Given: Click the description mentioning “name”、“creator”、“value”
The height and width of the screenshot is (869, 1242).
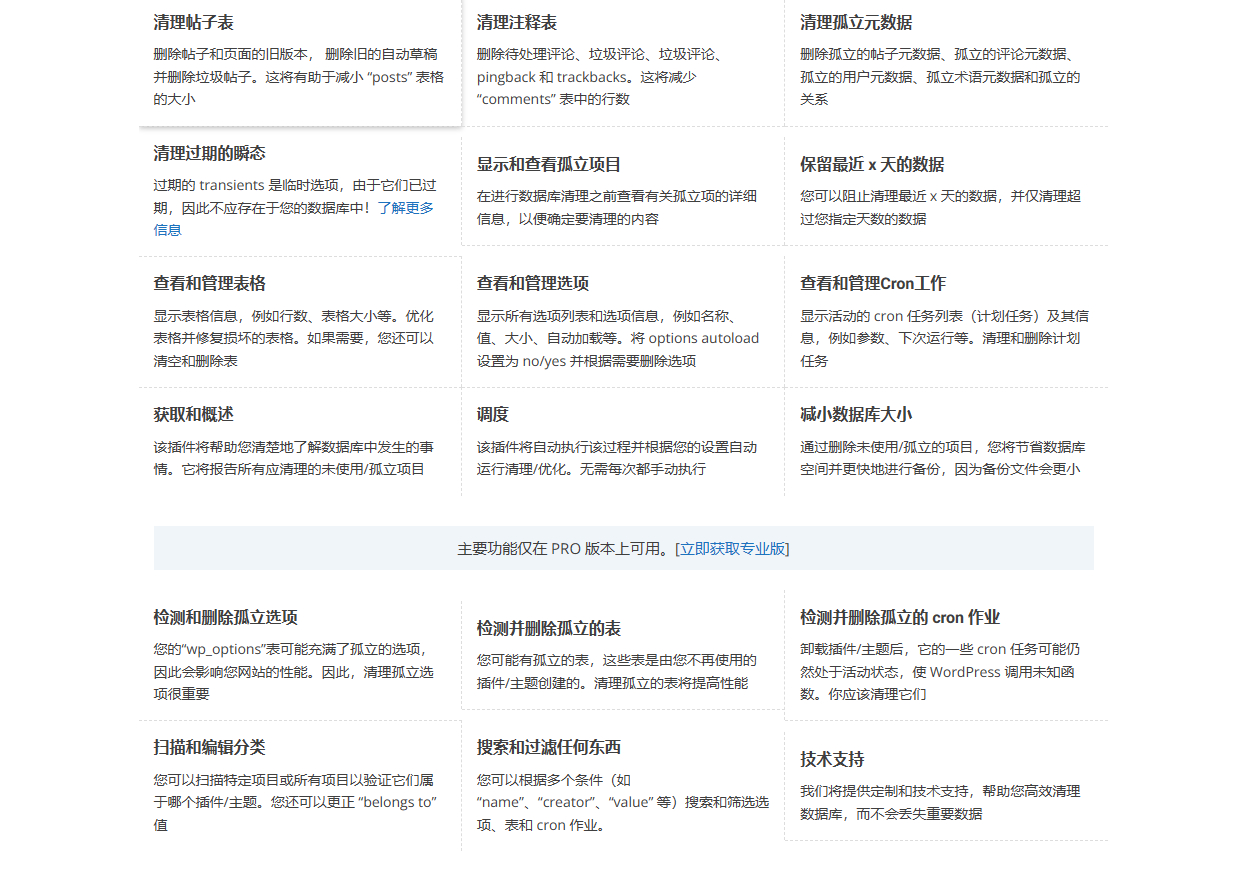Looking at the screenshot, I should (623, 802).
